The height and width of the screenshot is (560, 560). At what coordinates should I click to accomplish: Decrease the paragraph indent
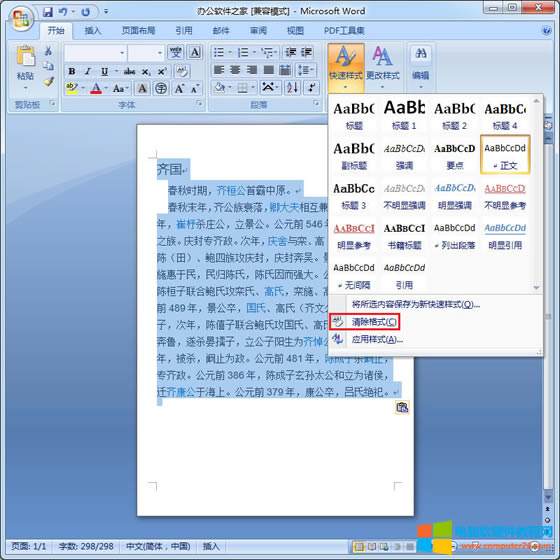(291, 52)
